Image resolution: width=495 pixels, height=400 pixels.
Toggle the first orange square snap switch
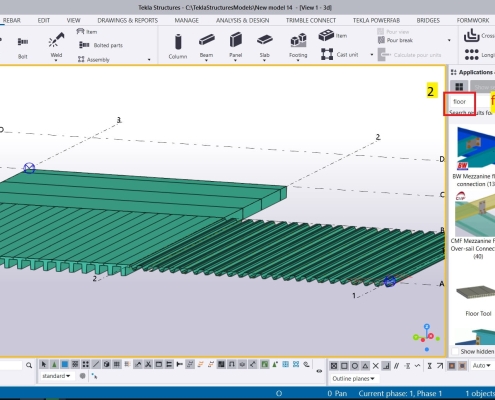click(452, 366)
